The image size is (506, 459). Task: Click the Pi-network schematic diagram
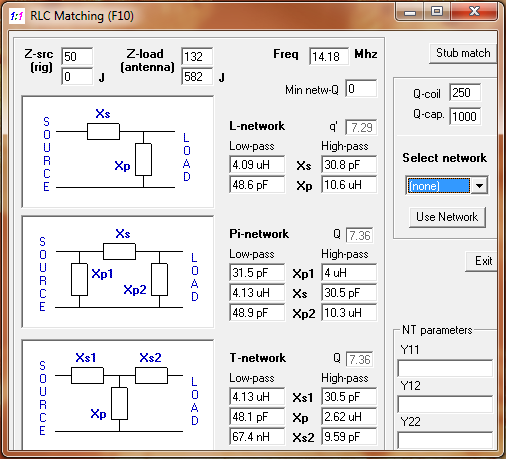point(118,272)
